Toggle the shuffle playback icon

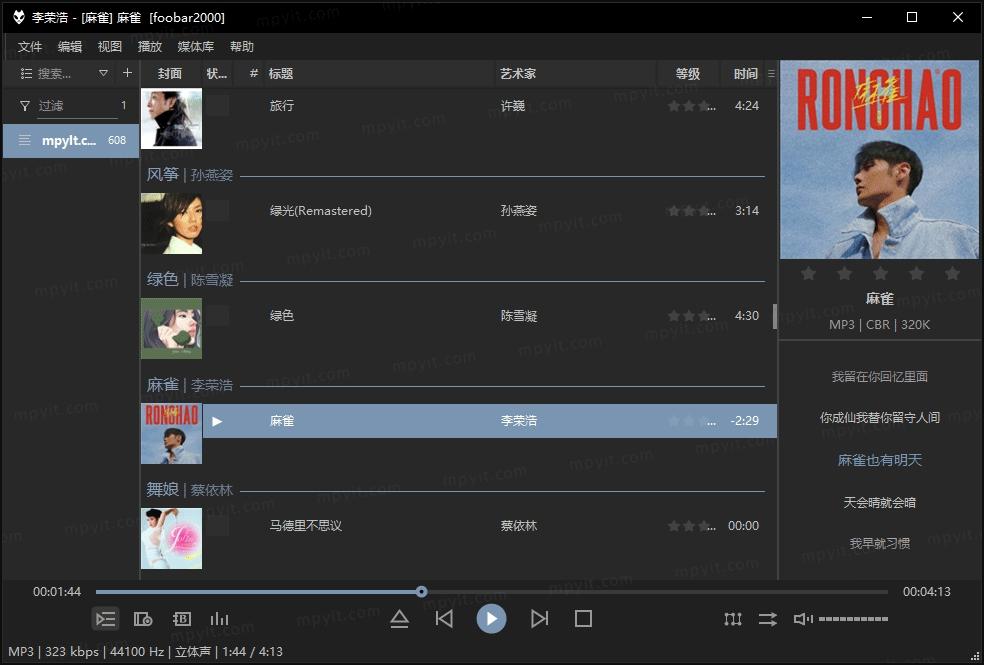[x=767, y=619]
